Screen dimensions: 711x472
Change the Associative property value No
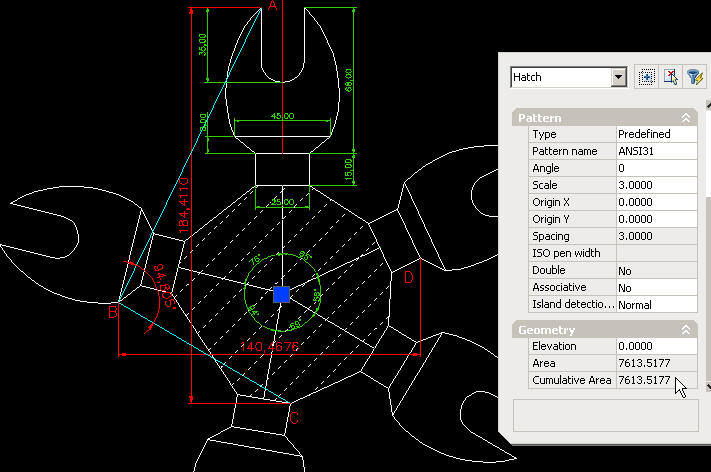click(657, 288)
